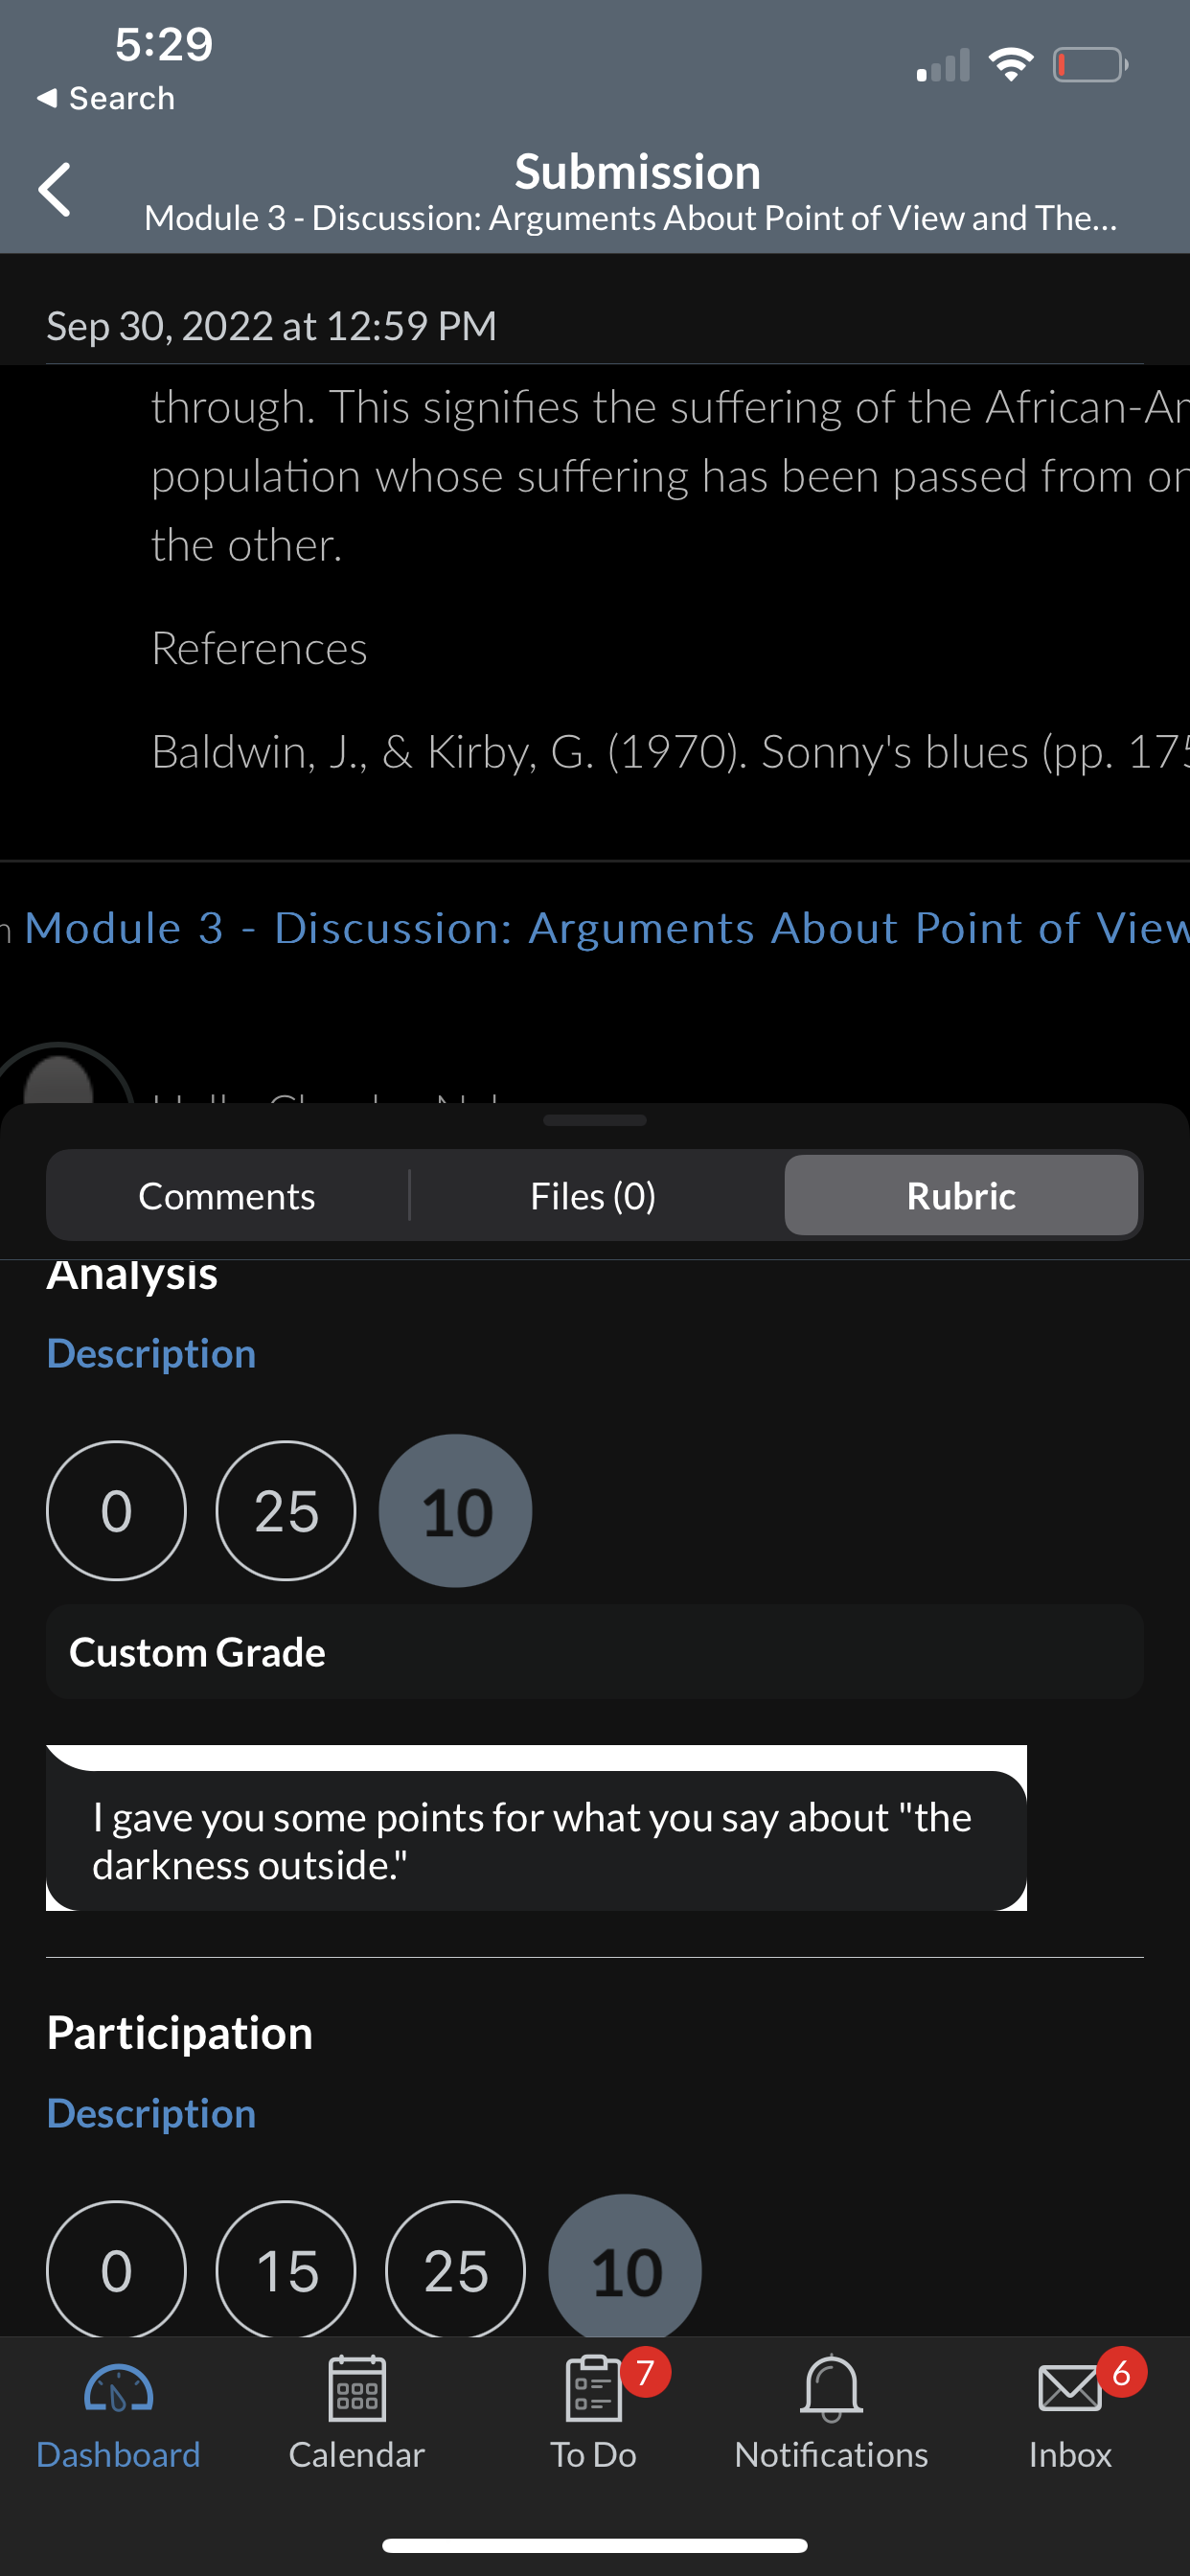
Task: Open the Calendar icon in bottom bar
Action: coord(357,2388)
